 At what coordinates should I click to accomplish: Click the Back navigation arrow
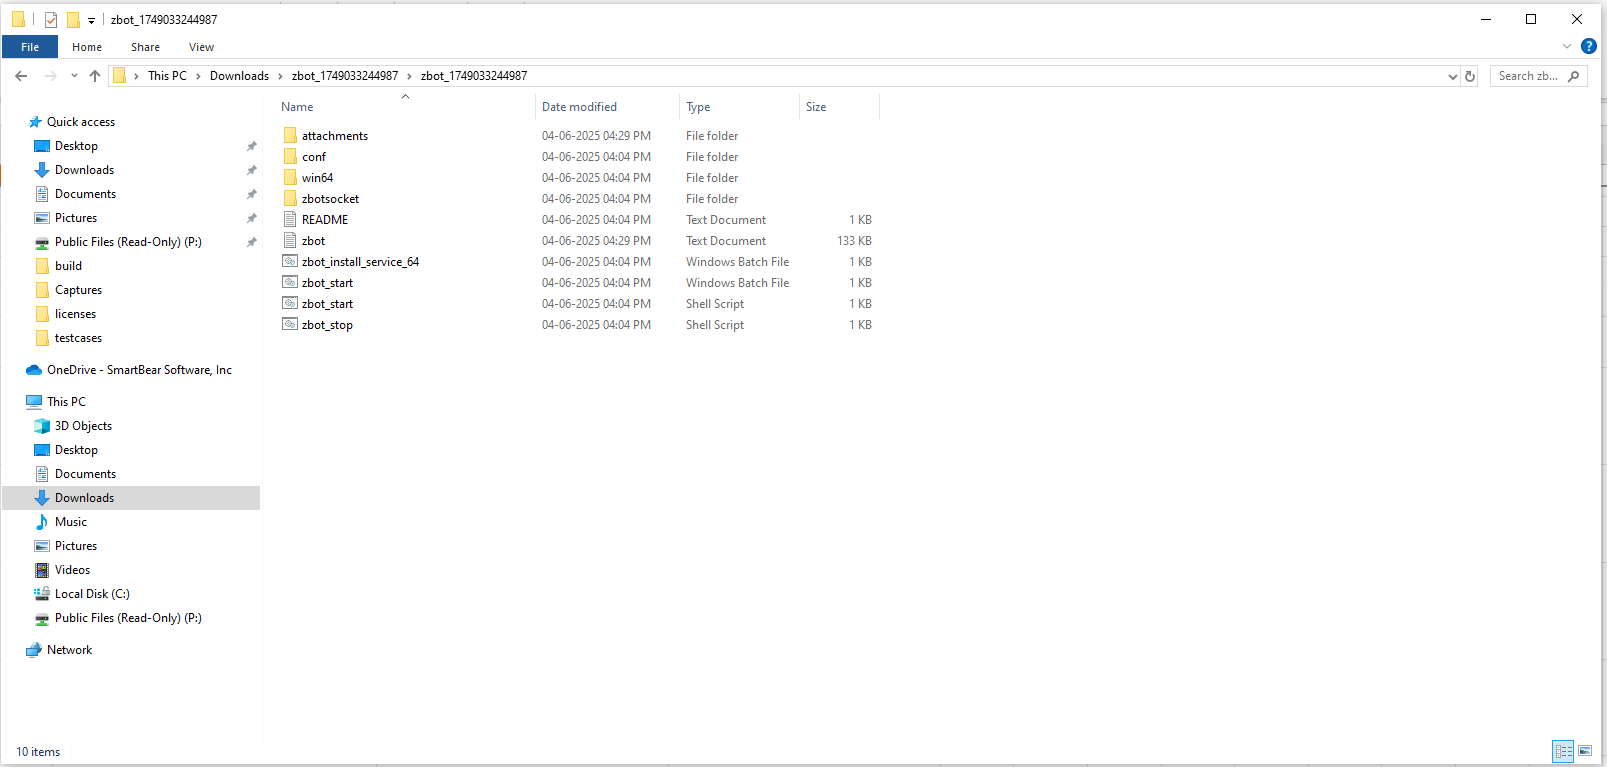coord(21,76)
